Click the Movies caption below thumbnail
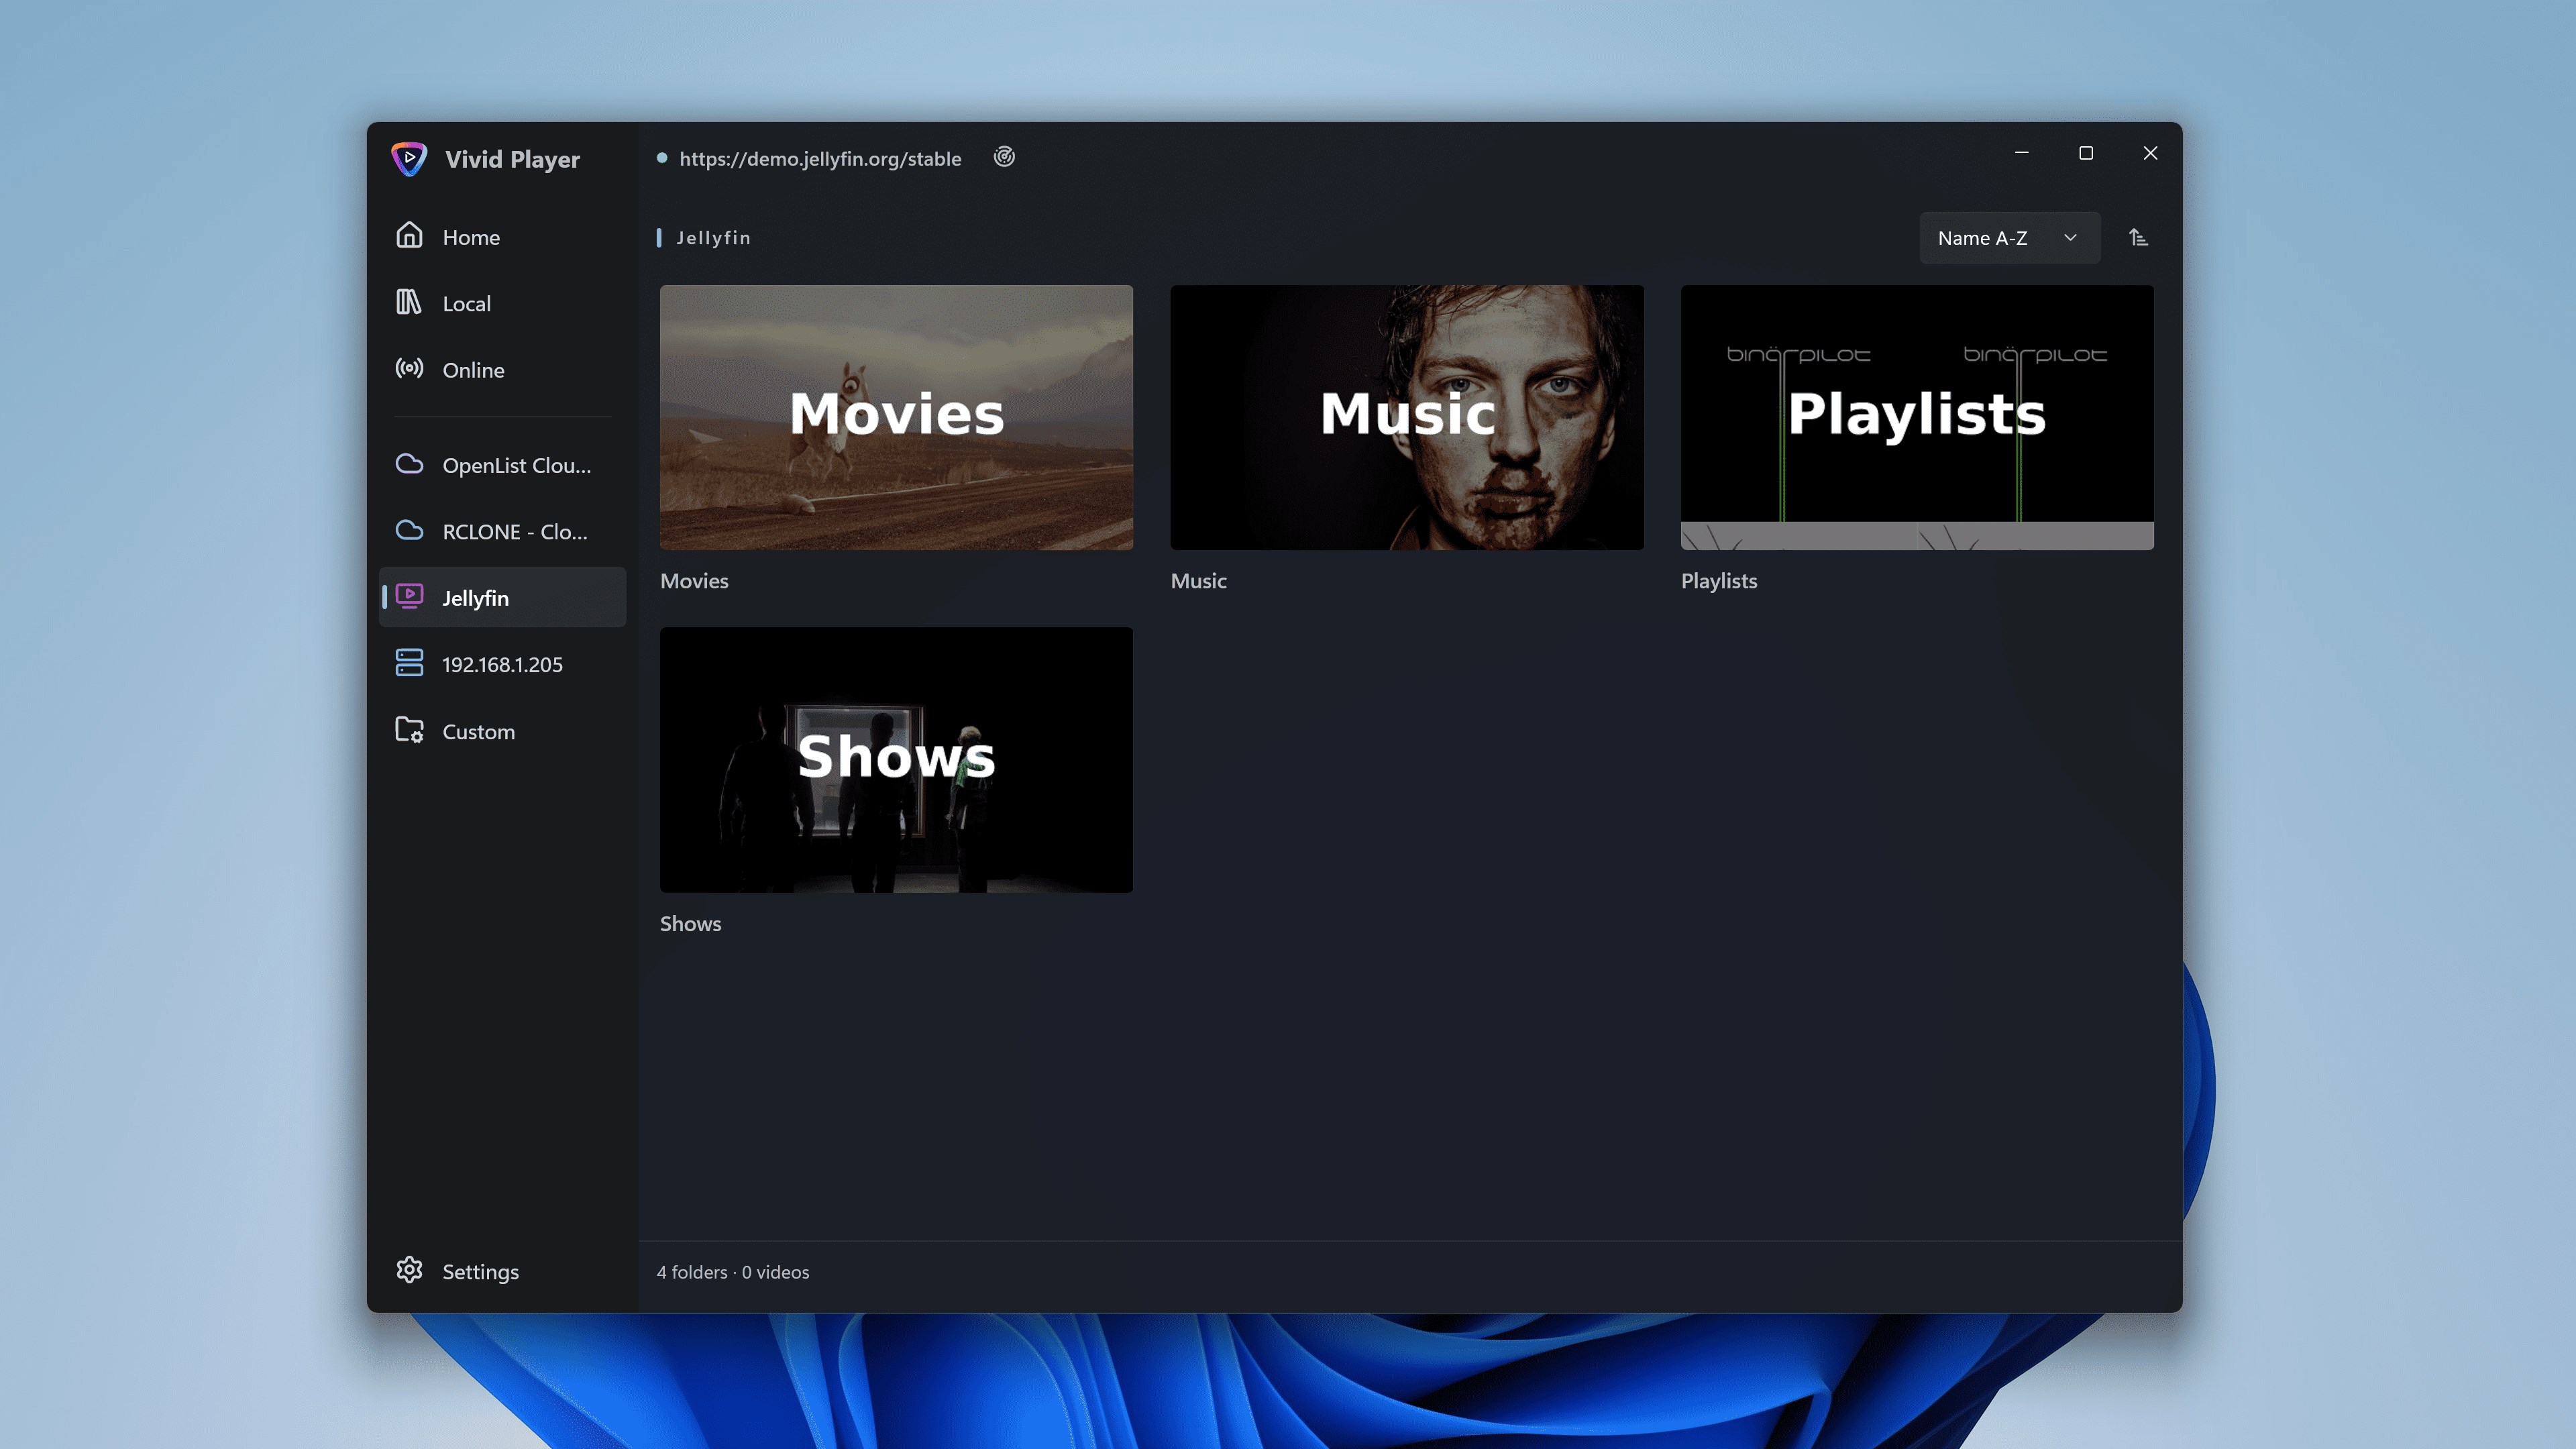2576x1449 pixels. tap(694, 581)
